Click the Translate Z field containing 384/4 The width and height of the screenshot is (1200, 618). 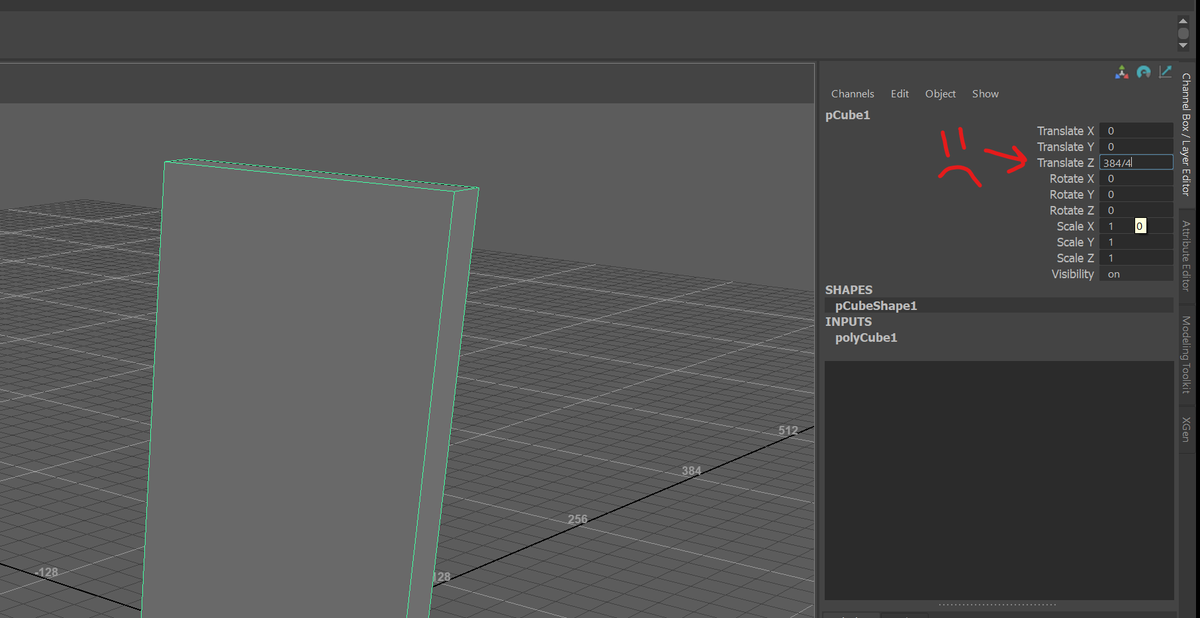tap(1136, 162)
